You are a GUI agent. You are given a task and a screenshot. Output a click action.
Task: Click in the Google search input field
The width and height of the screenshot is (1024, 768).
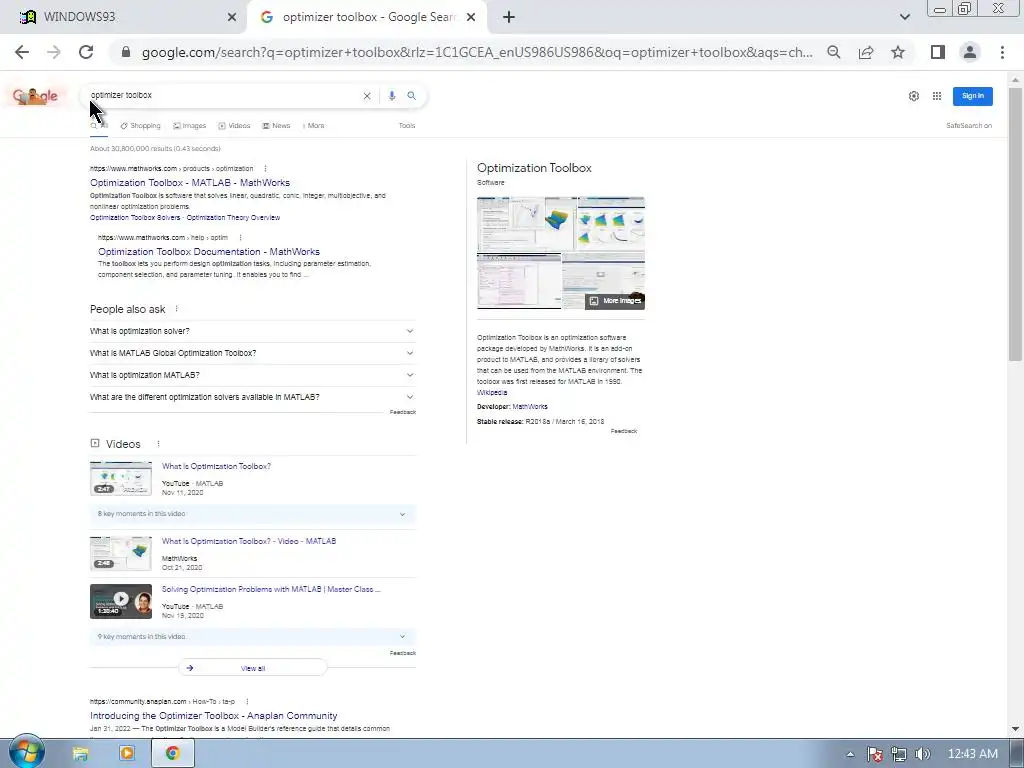click(222, 95)
